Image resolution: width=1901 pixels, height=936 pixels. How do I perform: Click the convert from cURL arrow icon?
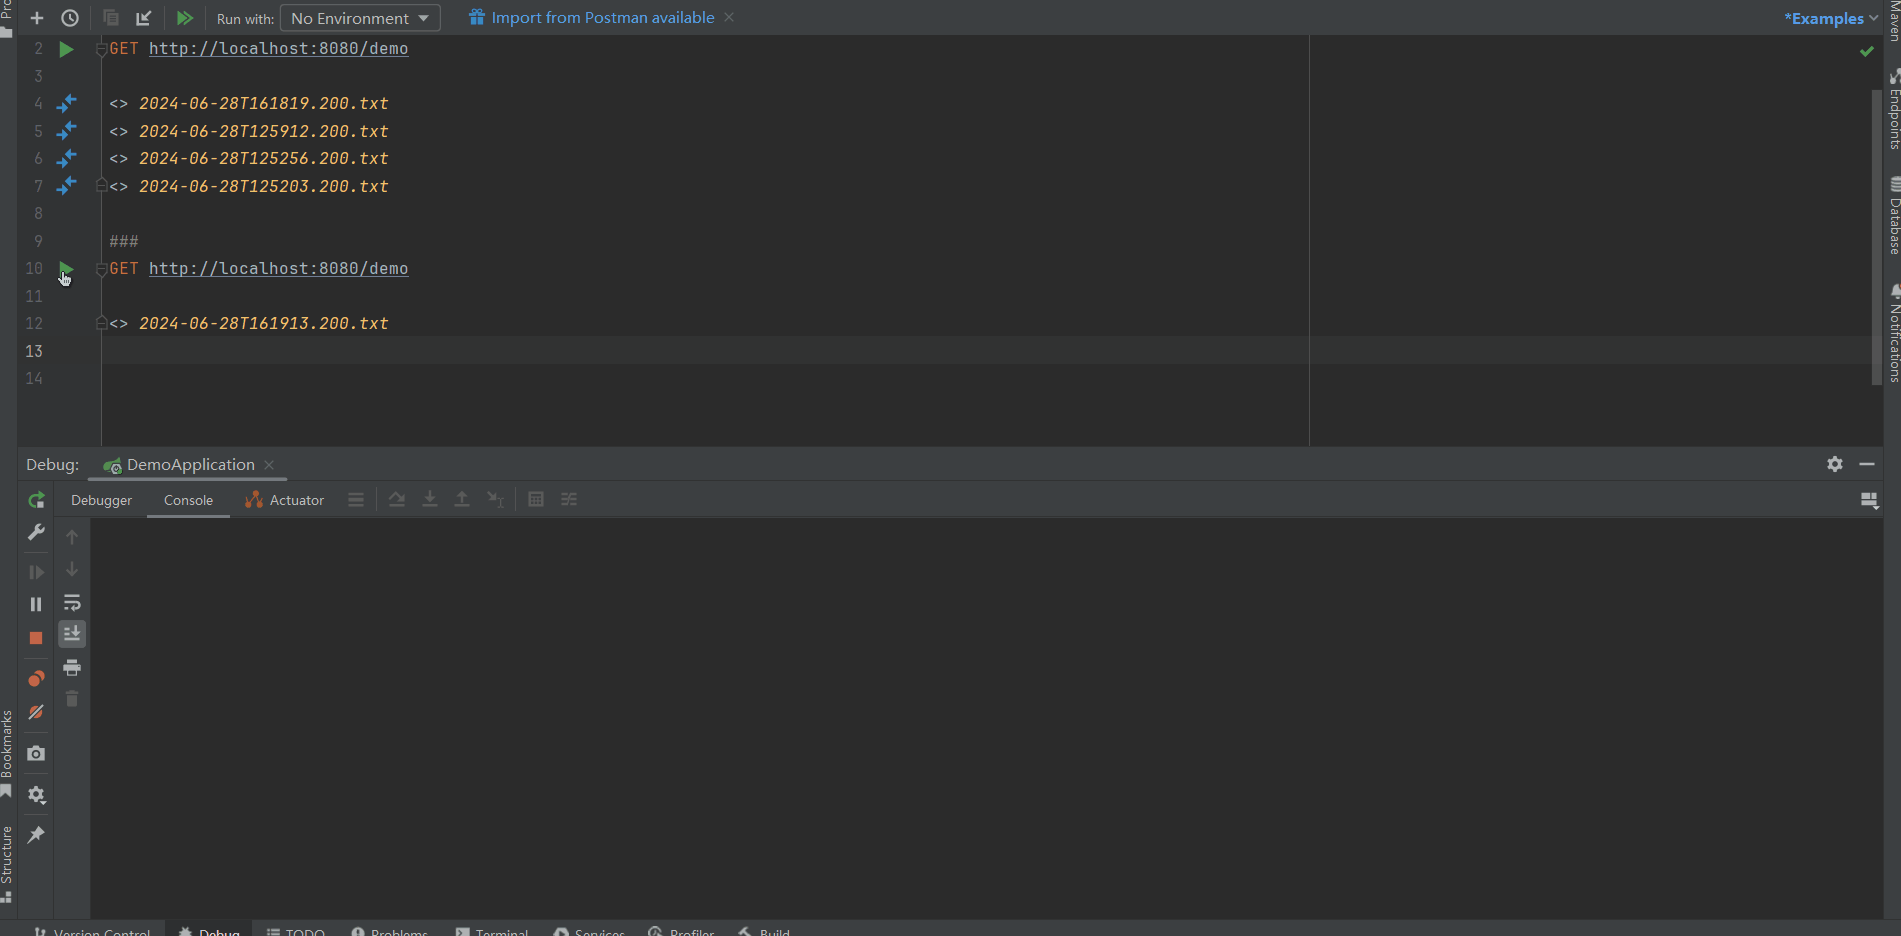(x=144, y=18)
